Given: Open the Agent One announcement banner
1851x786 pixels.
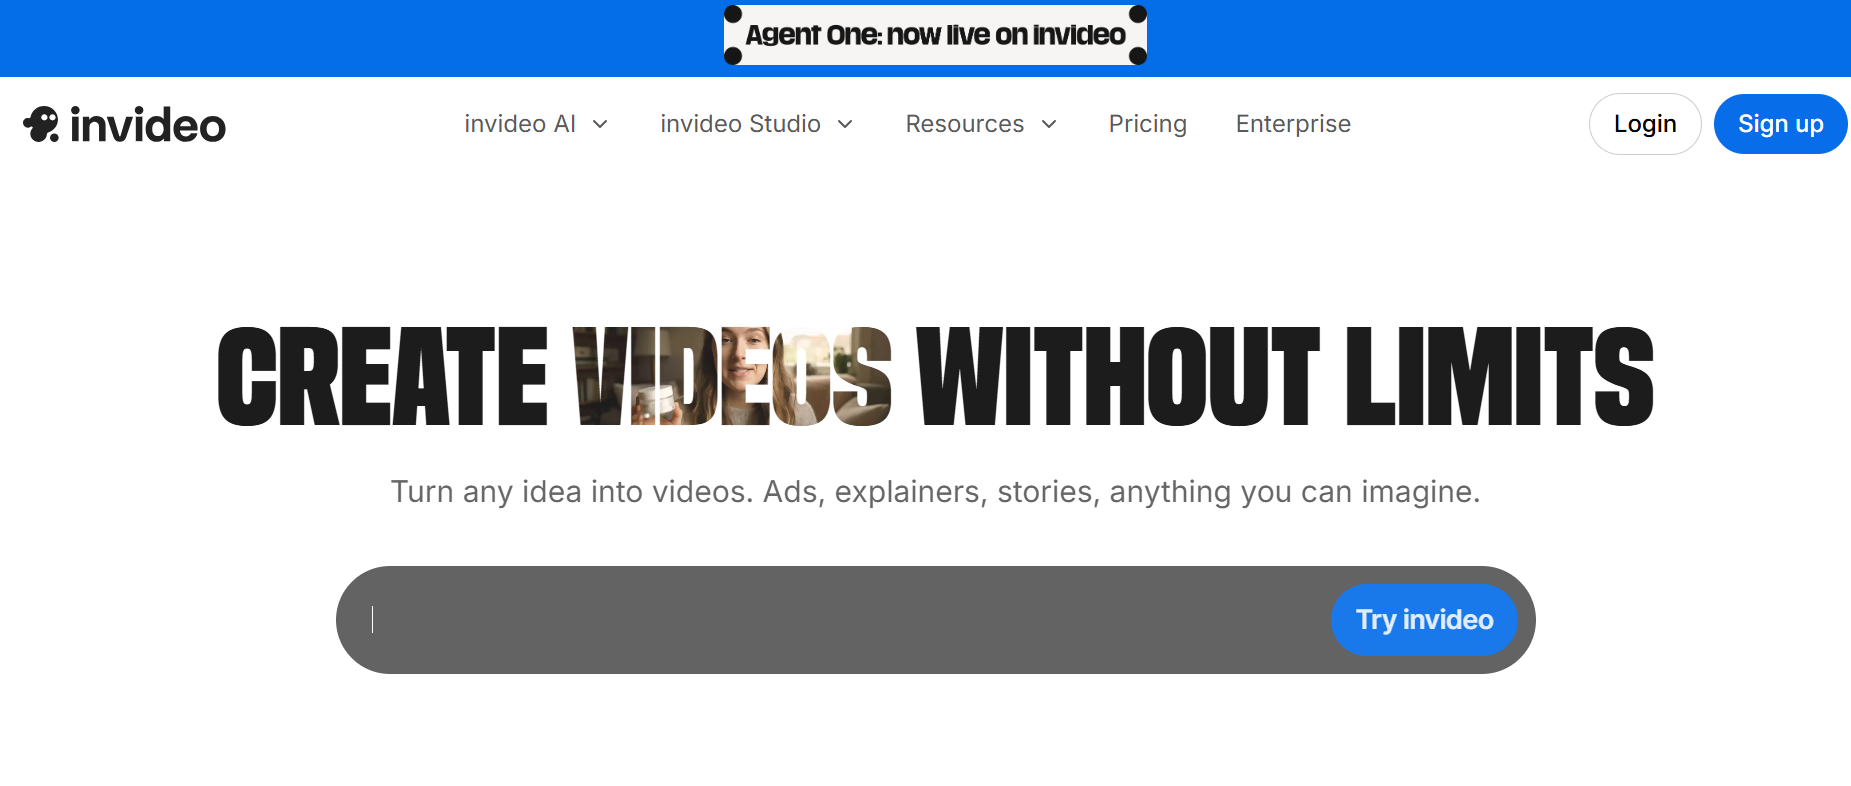Looking at the screenshot, I should 935,35.
